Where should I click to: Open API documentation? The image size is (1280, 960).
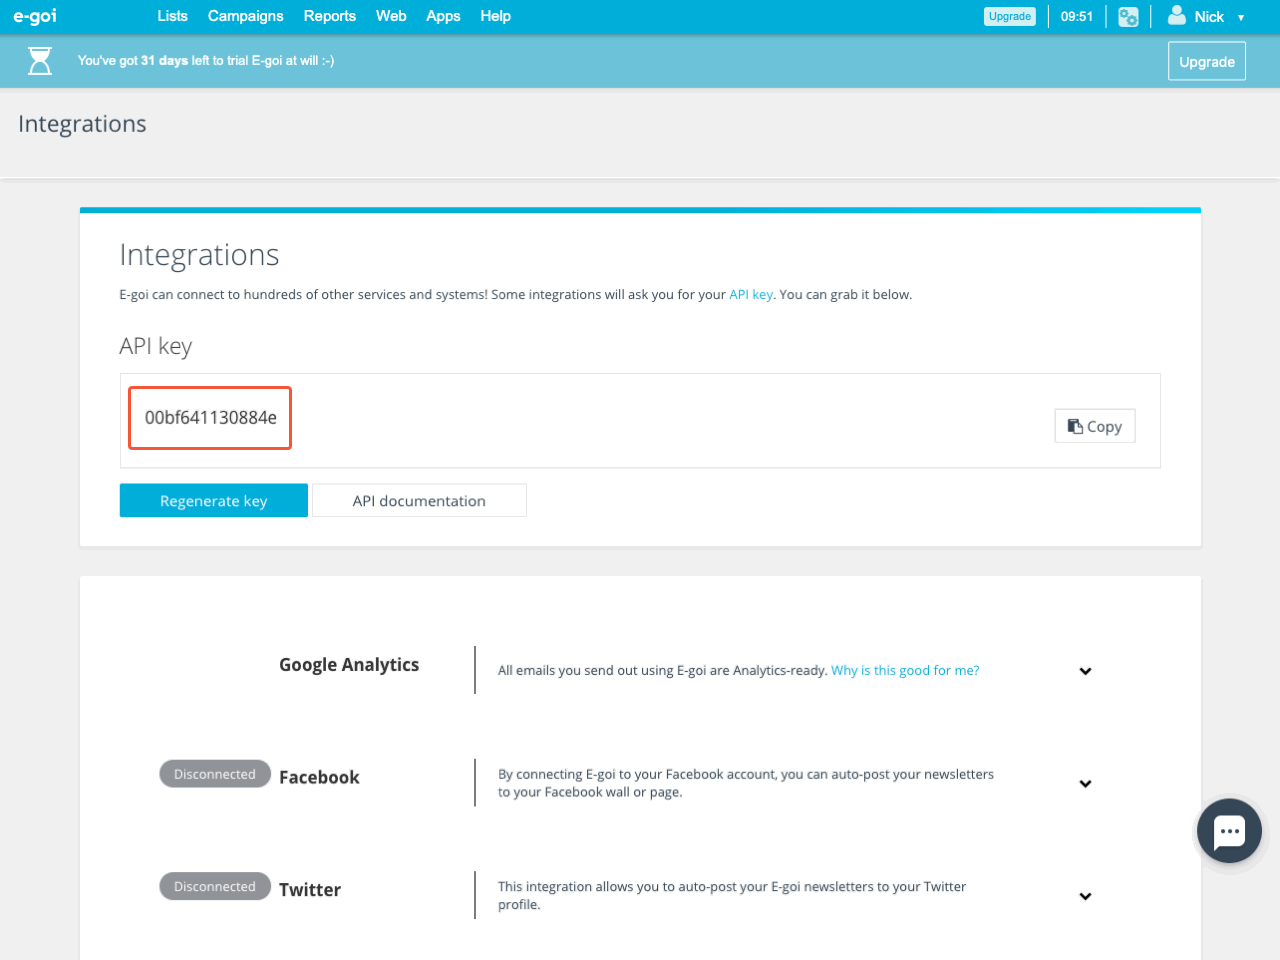point(419,501)
